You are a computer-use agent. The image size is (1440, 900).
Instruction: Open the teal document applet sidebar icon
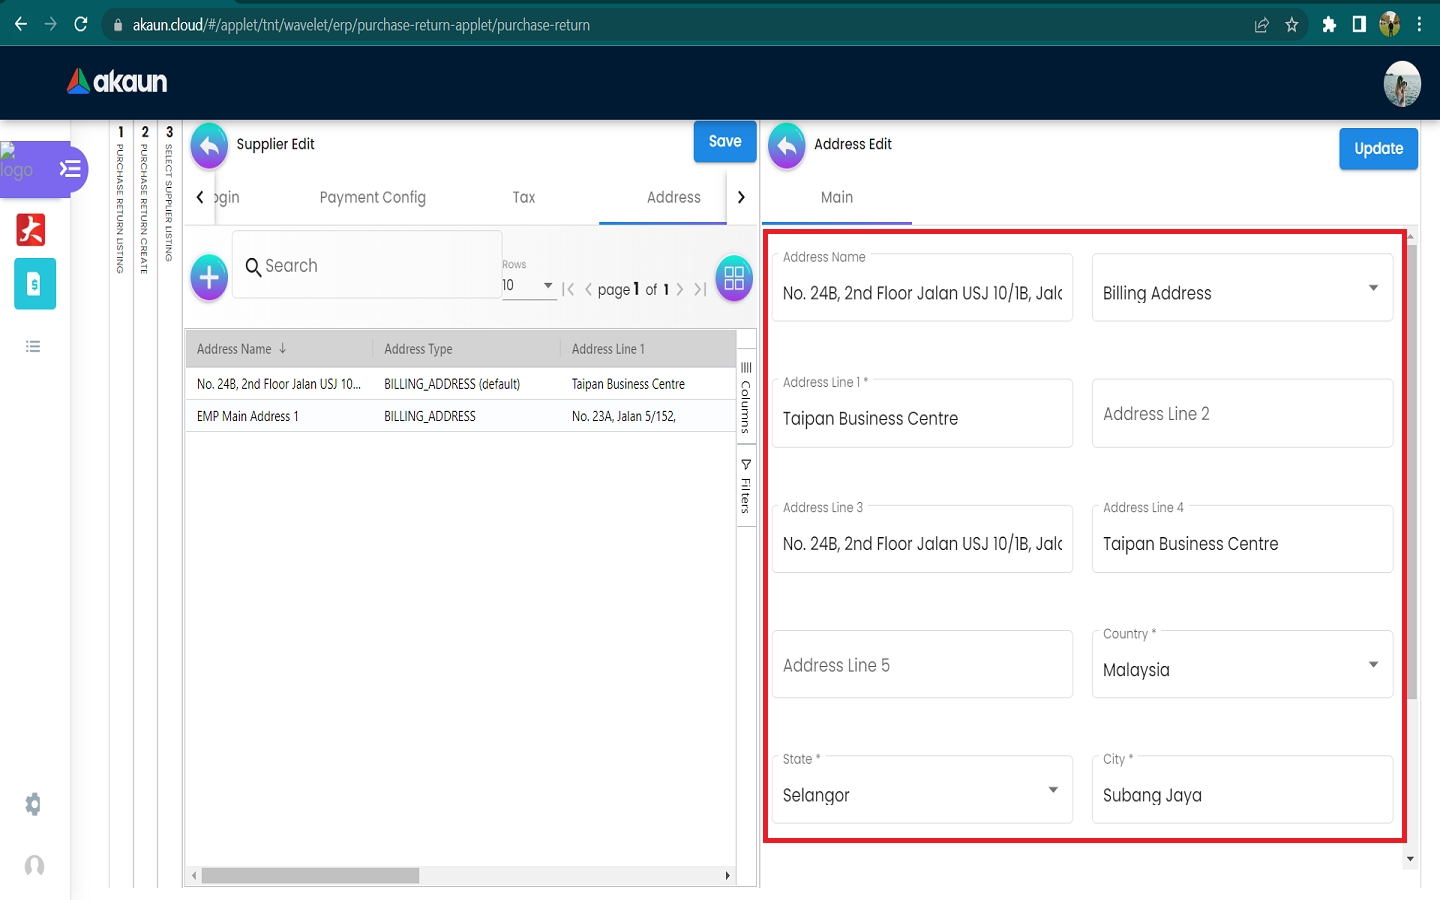[x=35, y=284]
